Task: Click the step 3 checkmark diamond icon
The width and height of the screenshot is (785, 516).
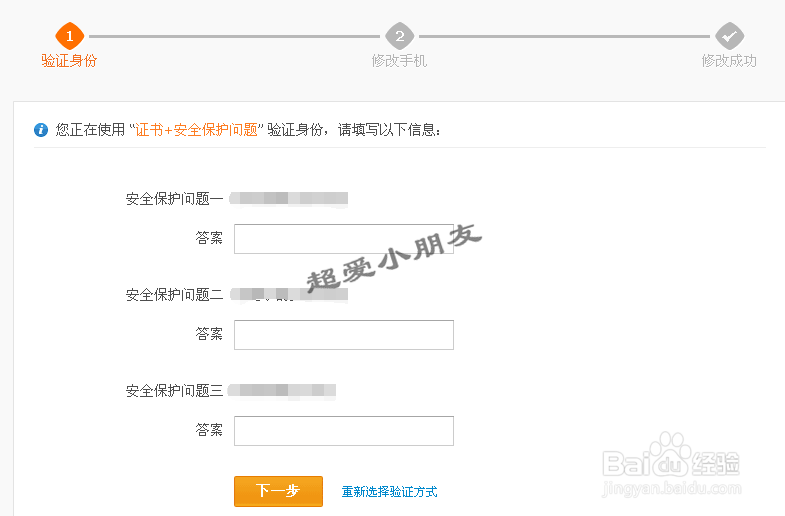Action: click(729, 37)
